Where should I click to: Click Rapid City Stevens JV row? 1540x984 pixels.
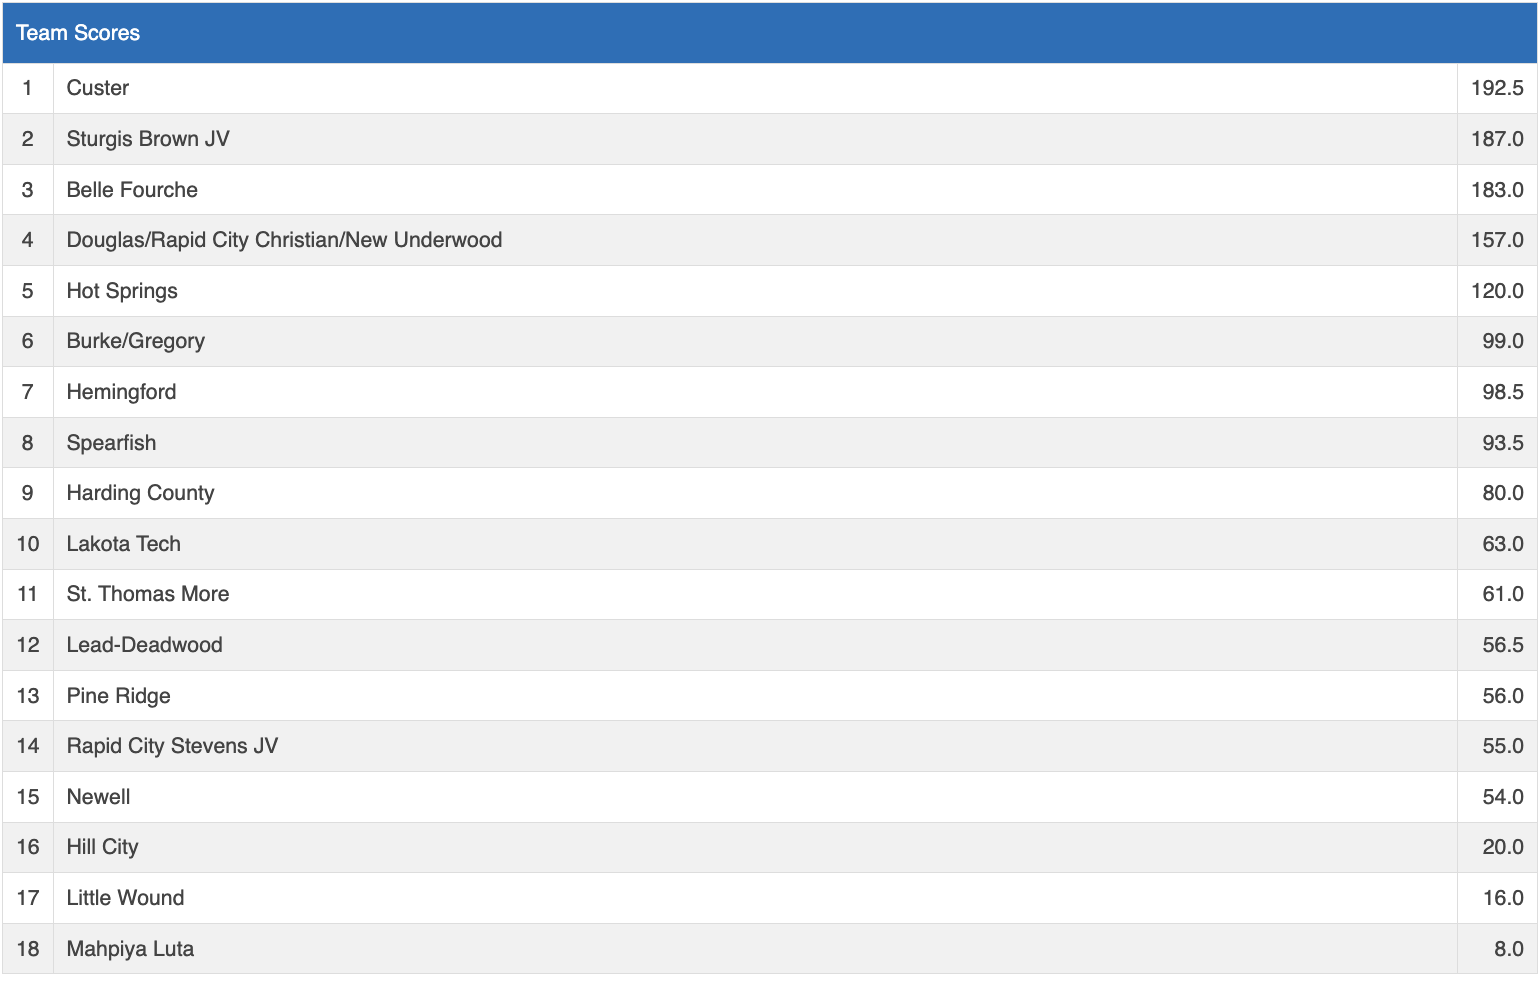tap(172, 746)
